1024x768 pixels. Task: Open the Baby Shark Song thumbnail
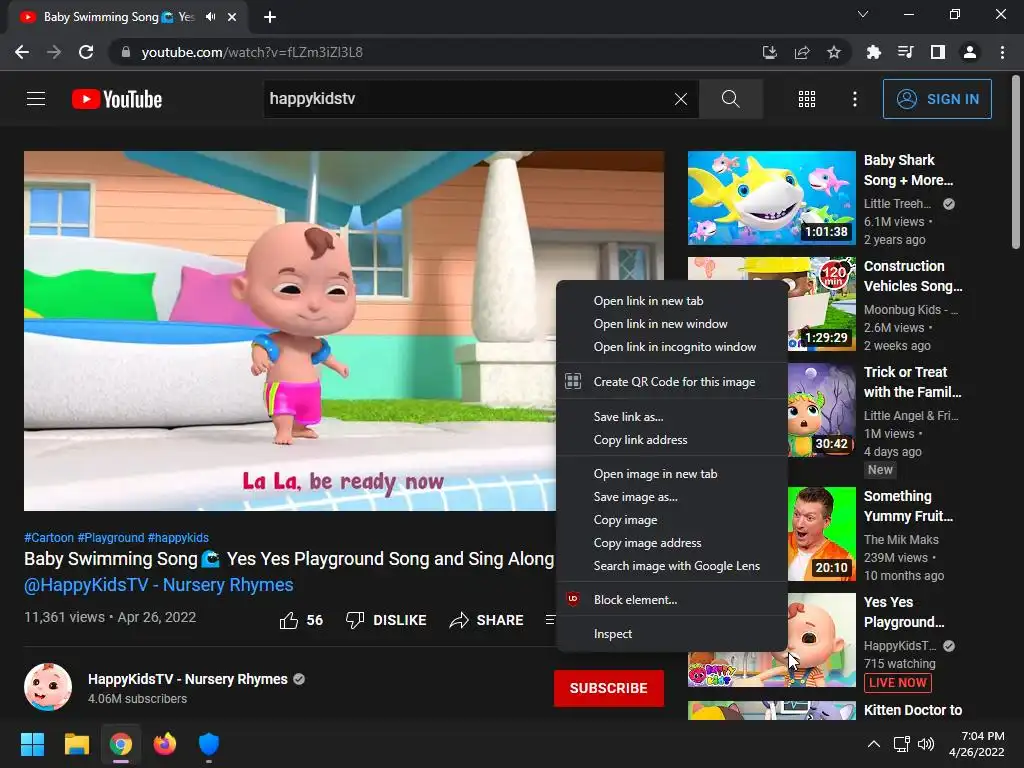pyautogui.click(x=771, y=198)
